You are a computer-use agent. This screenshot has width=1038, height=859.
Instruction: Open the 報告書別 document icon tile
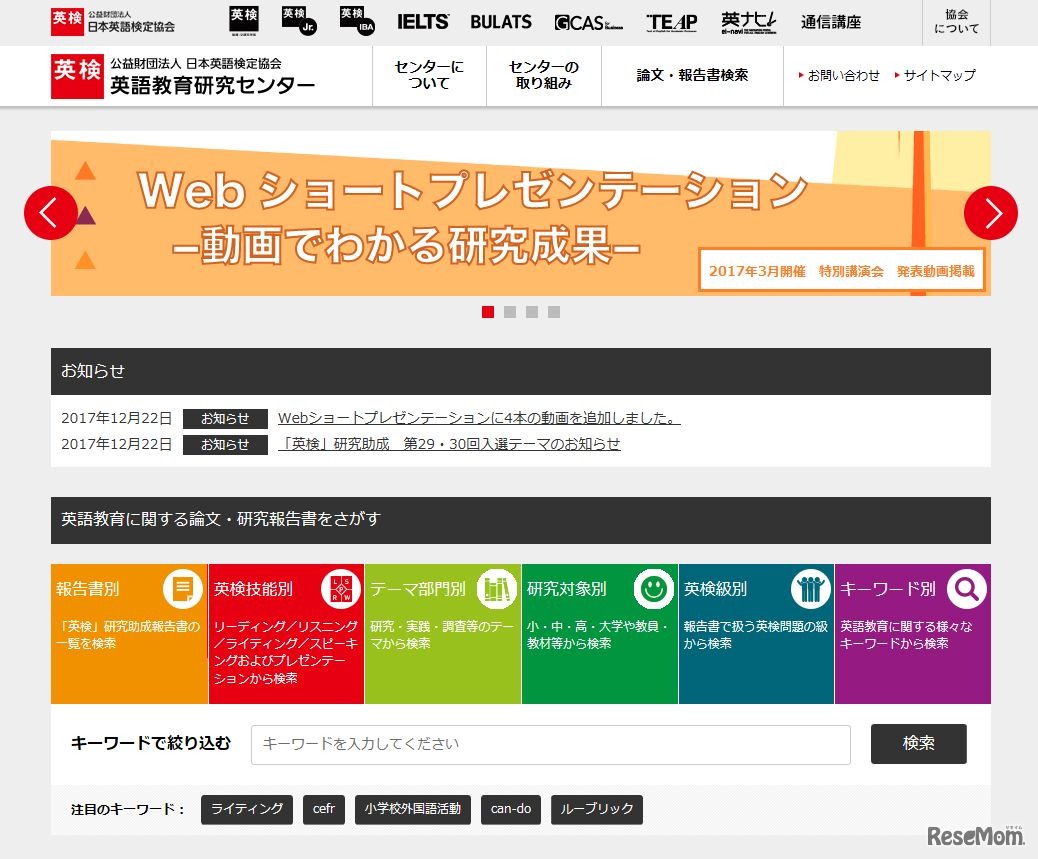pyautogui.click(x=182, y=589)
